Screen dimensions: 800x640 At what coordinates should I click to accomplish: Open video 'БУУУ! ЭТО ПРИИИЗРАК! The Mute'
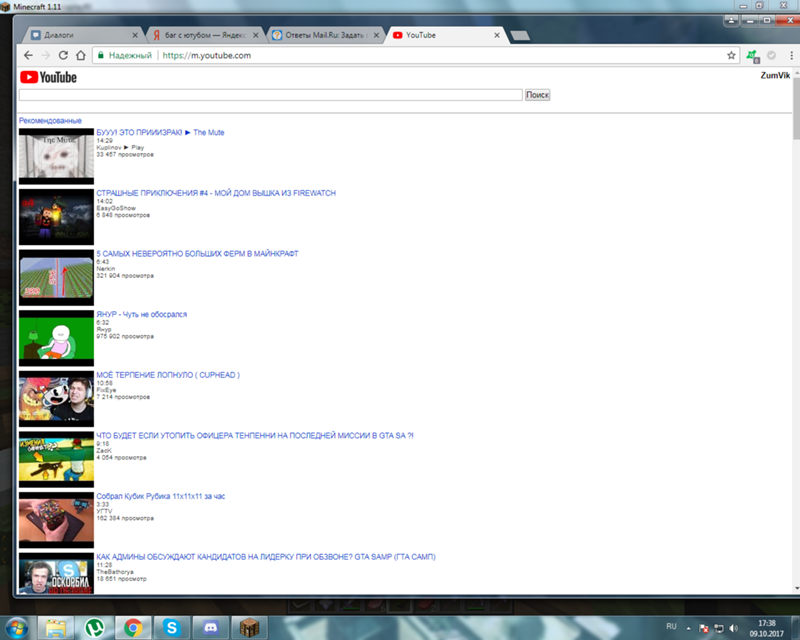(160, 132)
